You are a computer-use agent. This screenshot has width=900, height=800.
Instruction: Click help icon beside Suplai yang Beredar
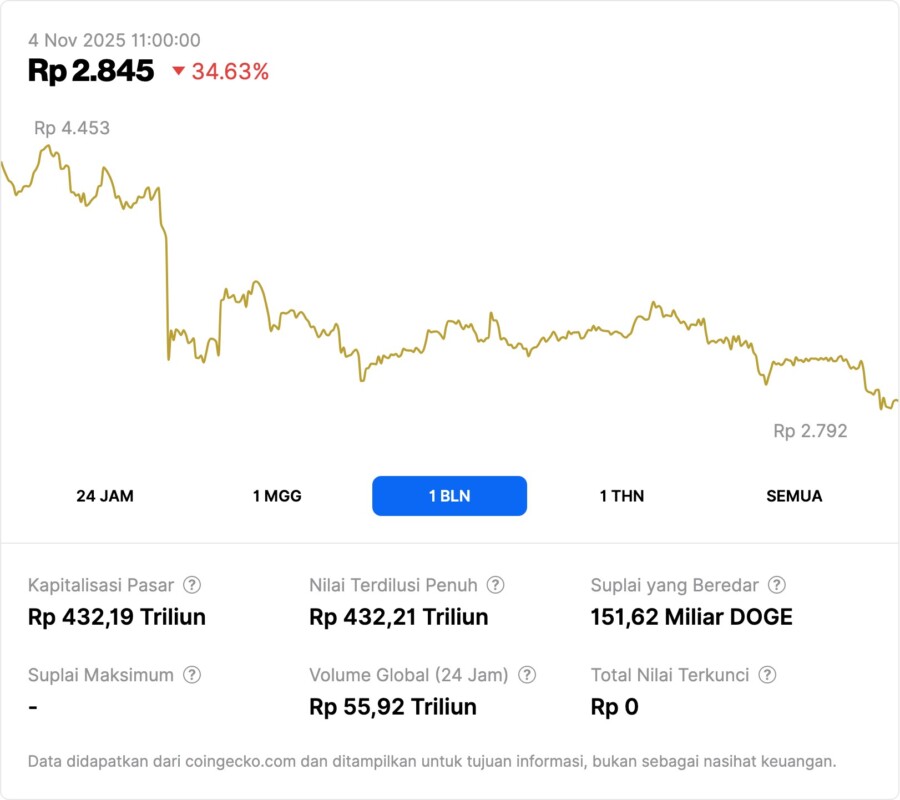(x=776, y=585)
